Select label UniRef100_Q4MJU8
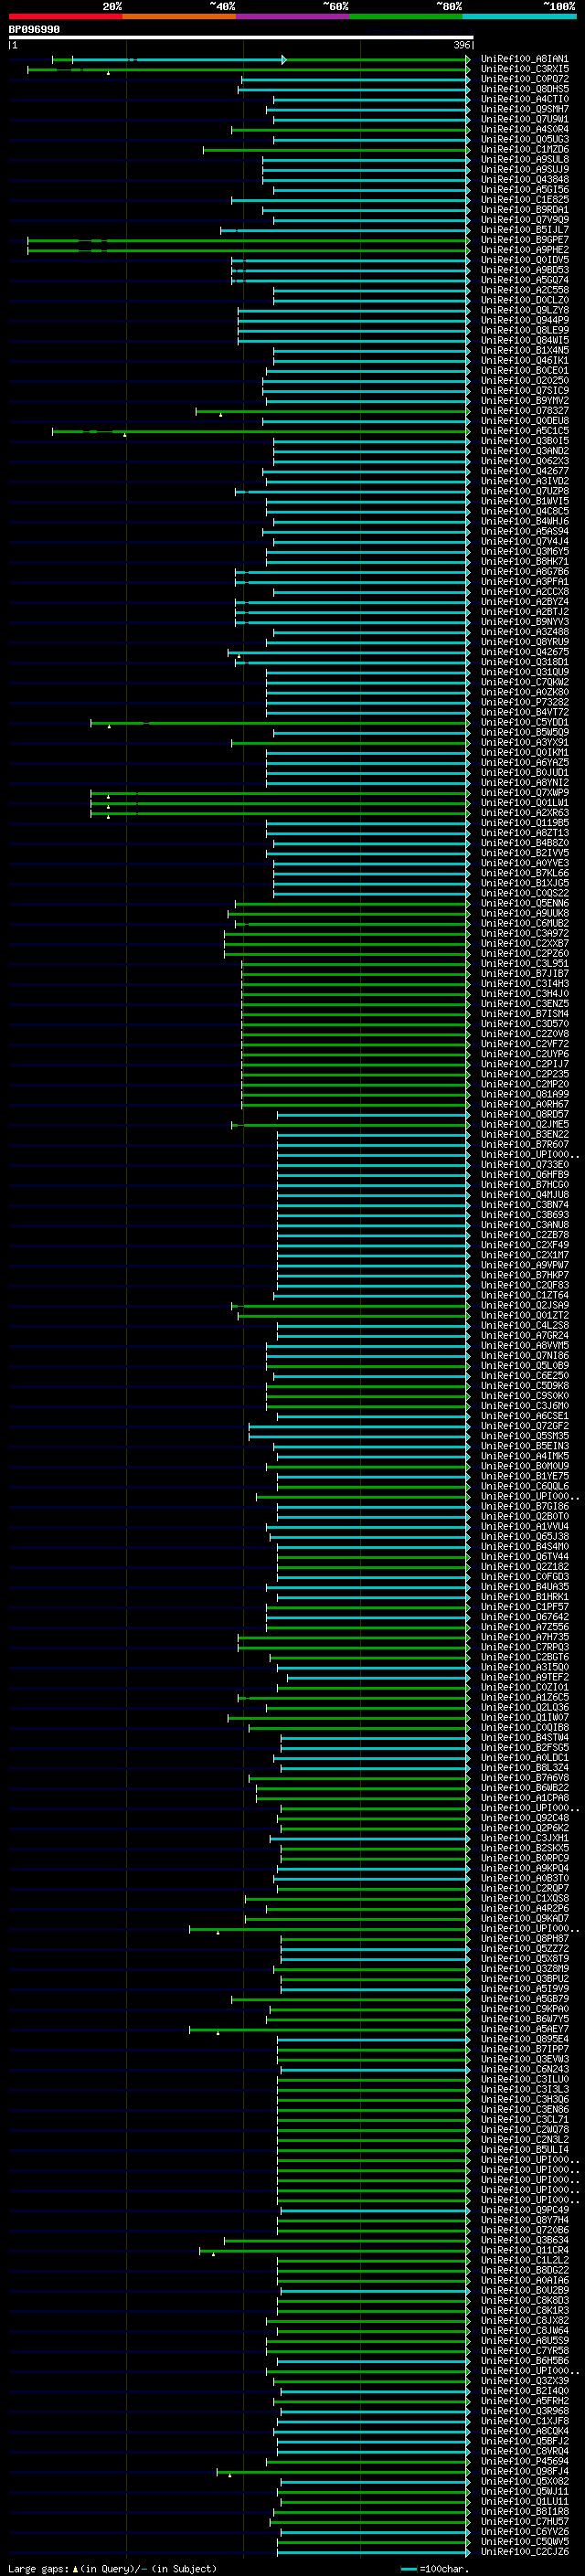This screenshot has height=2576, width=585. pos(524,1194)
